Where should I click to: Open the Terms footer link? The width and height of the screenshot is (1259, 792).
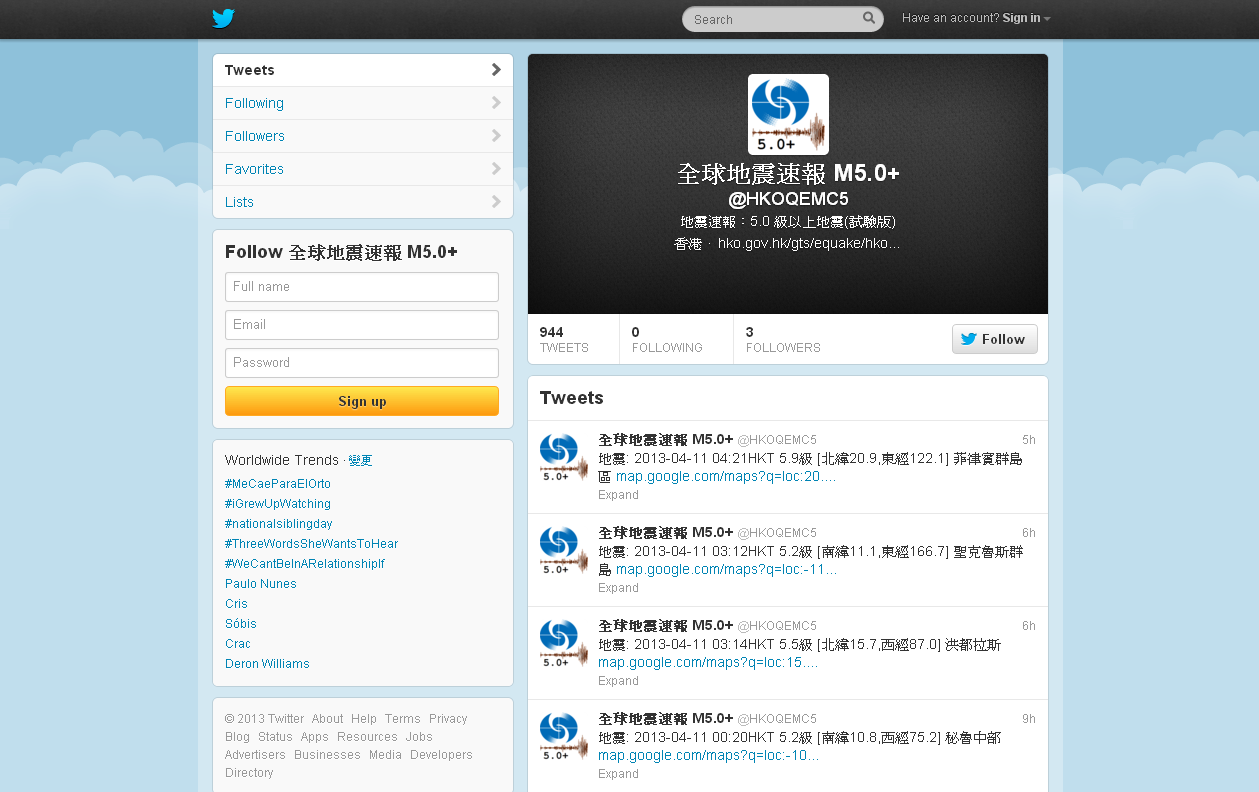(402, 719)
